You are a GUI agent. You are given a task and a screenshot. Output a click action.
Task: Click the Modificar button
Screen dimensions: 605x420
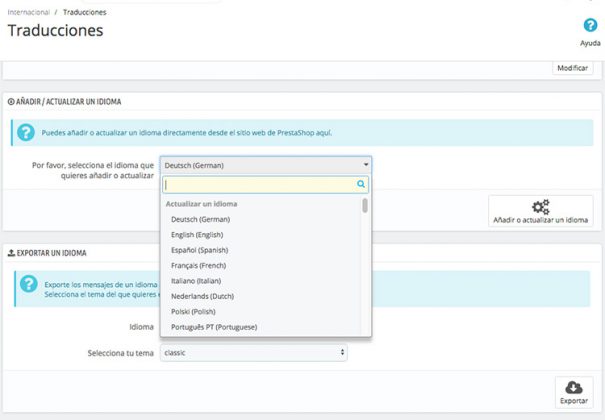tap(572, 68)
